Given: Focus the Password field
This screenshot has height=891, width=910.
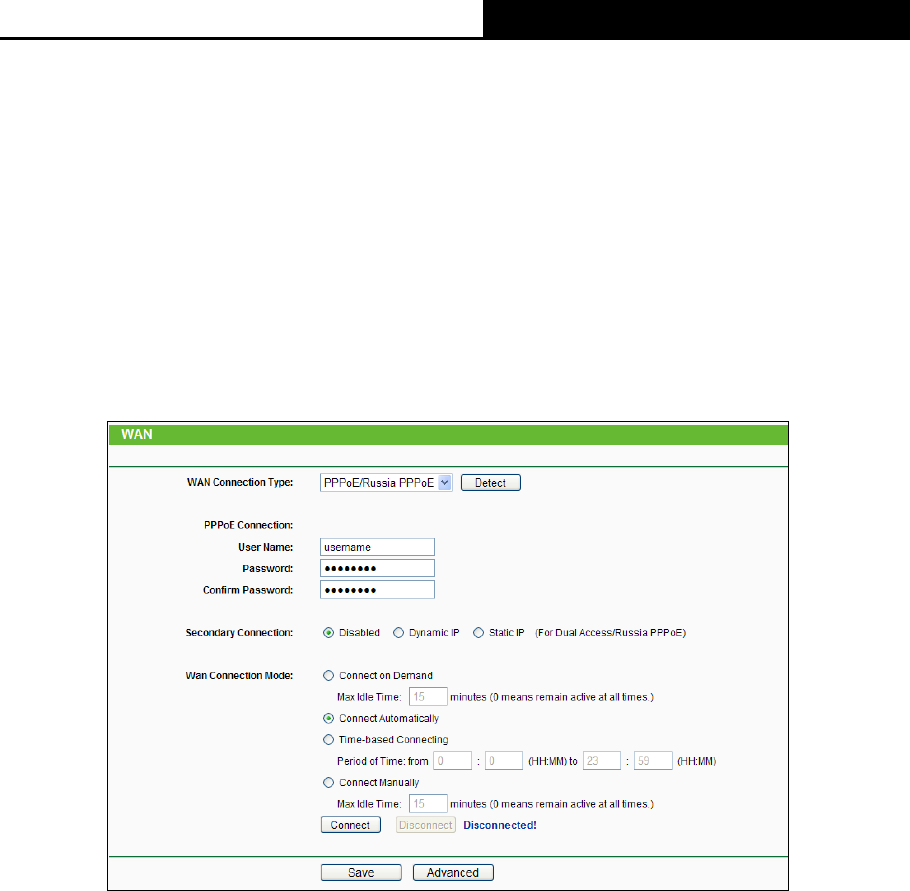Looking at the screenshot, I should click(x=377, y=568).
